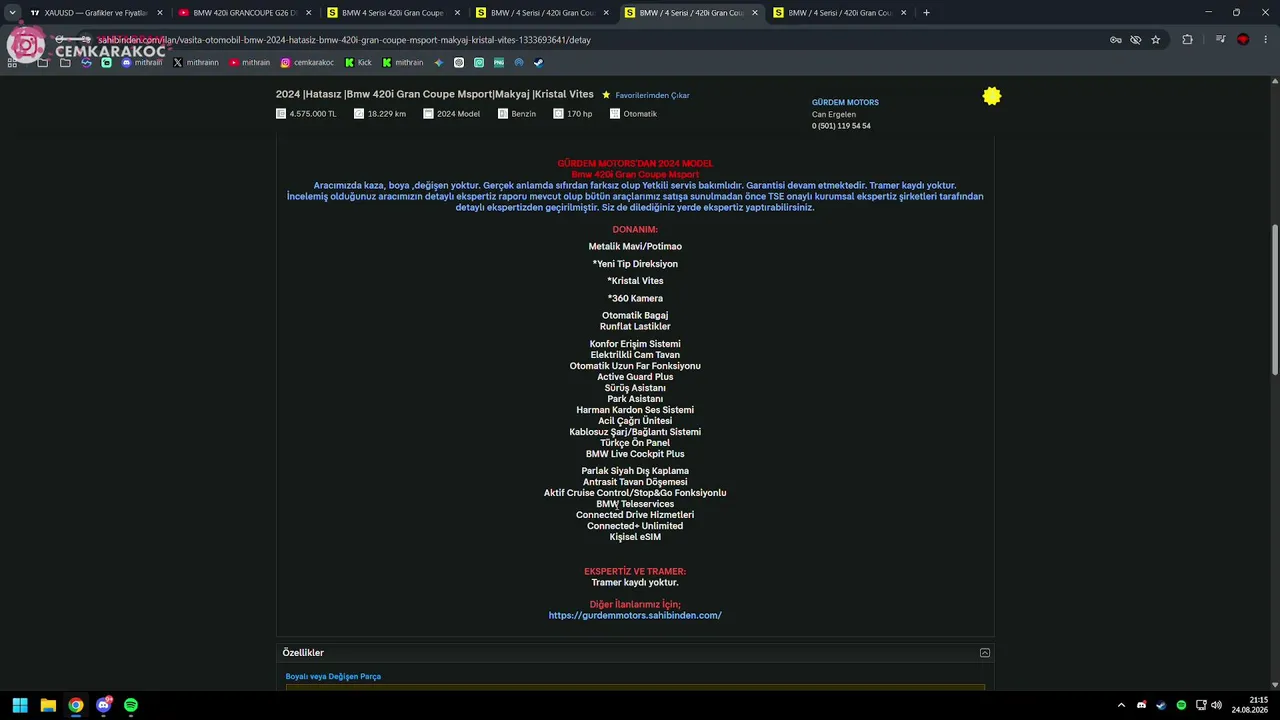
Task: Collapse the Özellikler section
Action: point(985,653)
